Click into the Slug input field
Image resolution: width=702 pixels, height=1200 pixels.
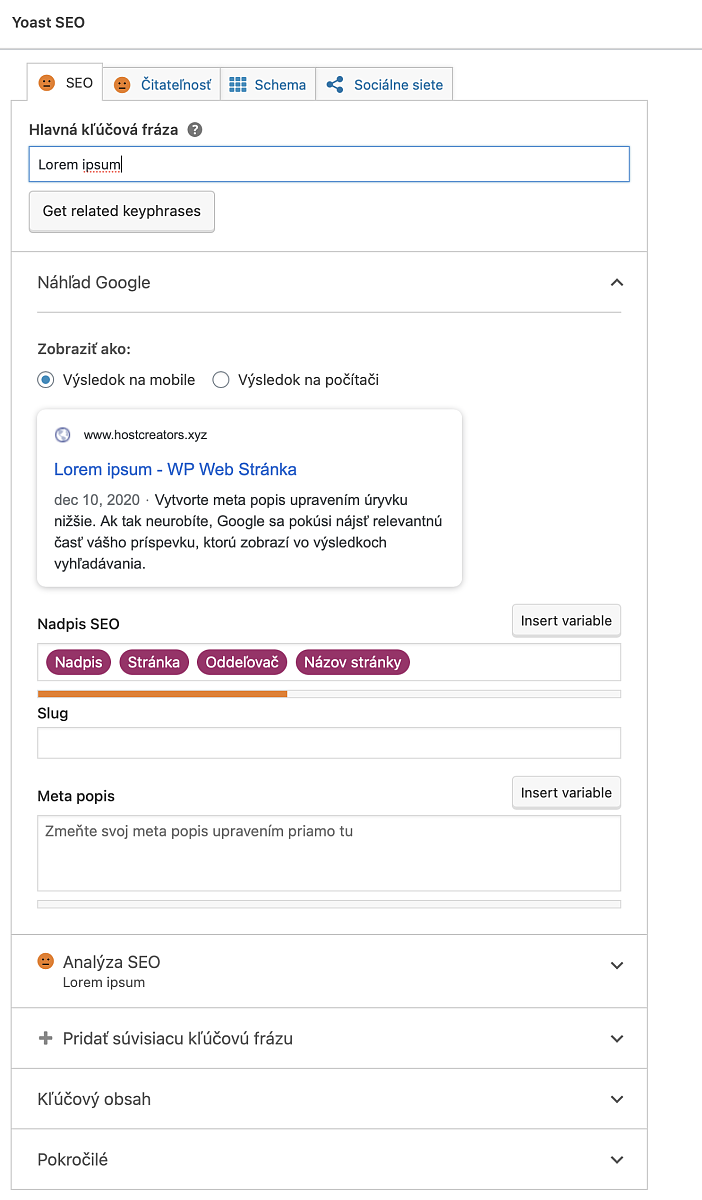(x=329, y=743)
